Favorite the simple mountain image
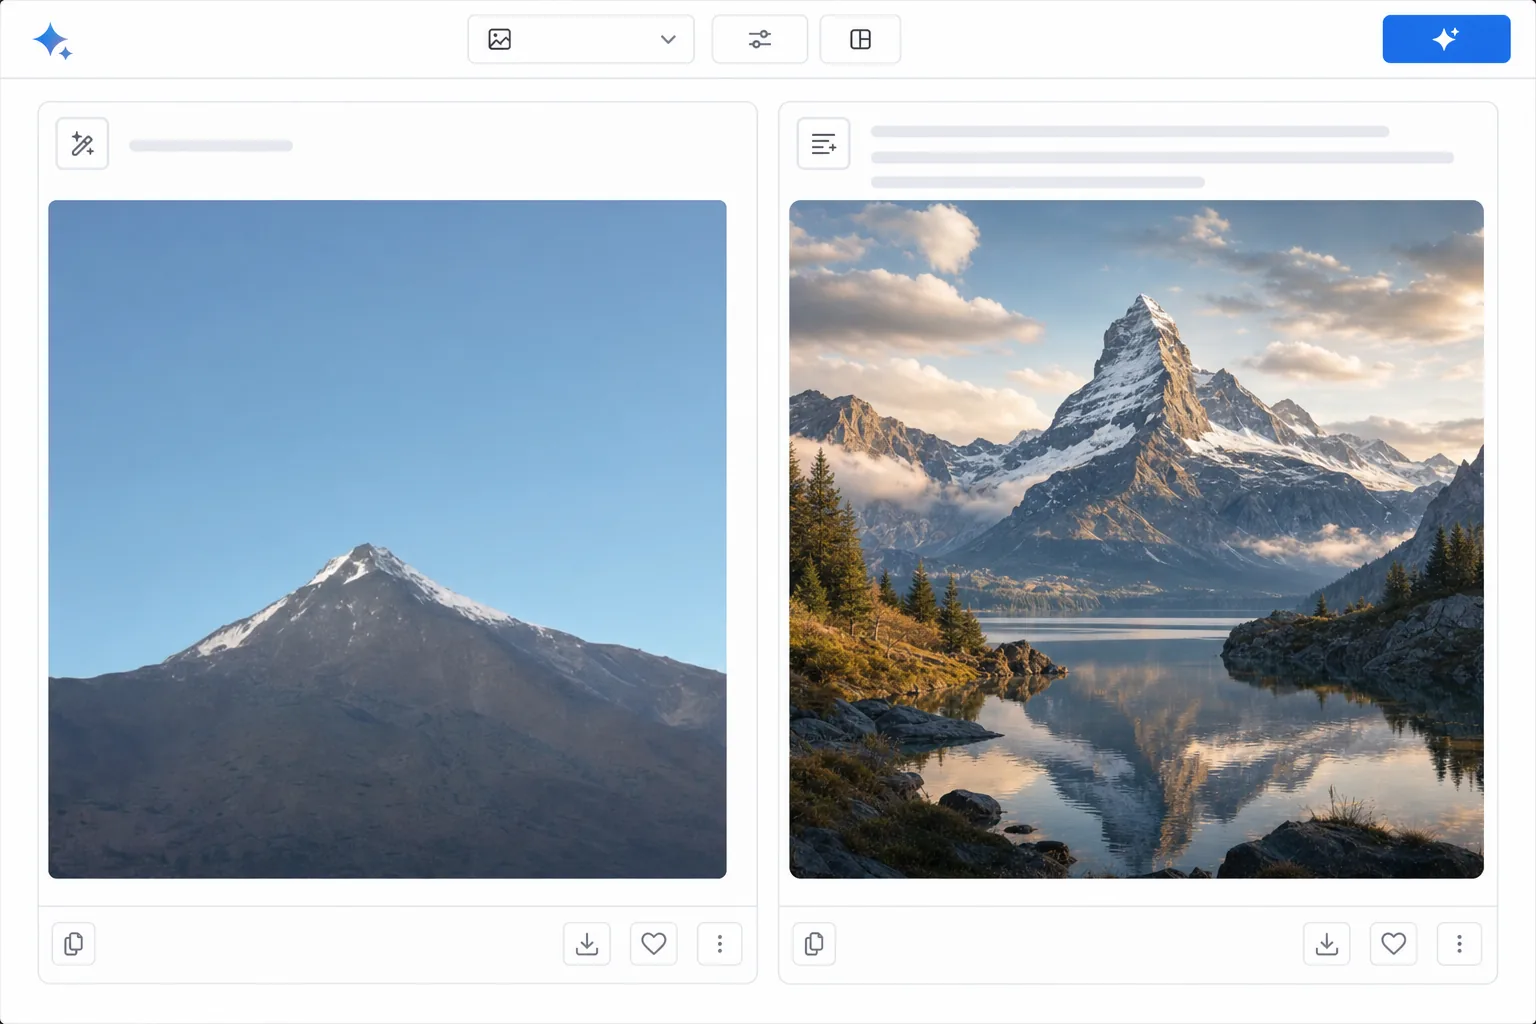The width and height of the screenshot is (1536, 1024). 654,943
